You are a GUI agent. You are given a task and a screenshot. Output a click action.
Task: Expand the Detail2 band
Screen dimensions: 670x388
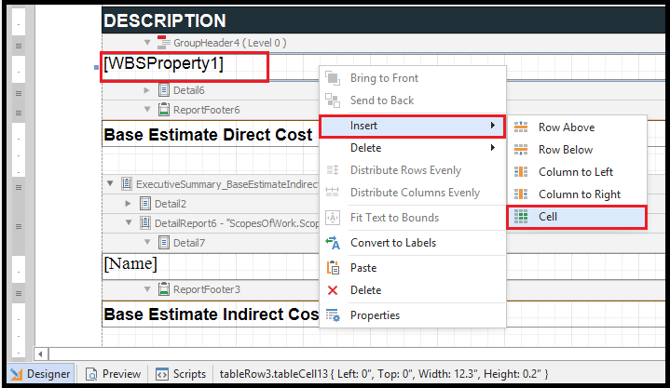click(x=128, y=203)
